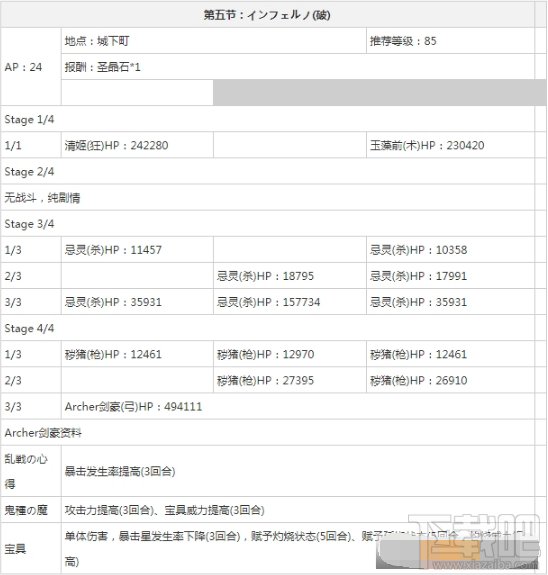548x575 pixels.
Task: Select the Stage 2/4 row
Action: [267, 172]
